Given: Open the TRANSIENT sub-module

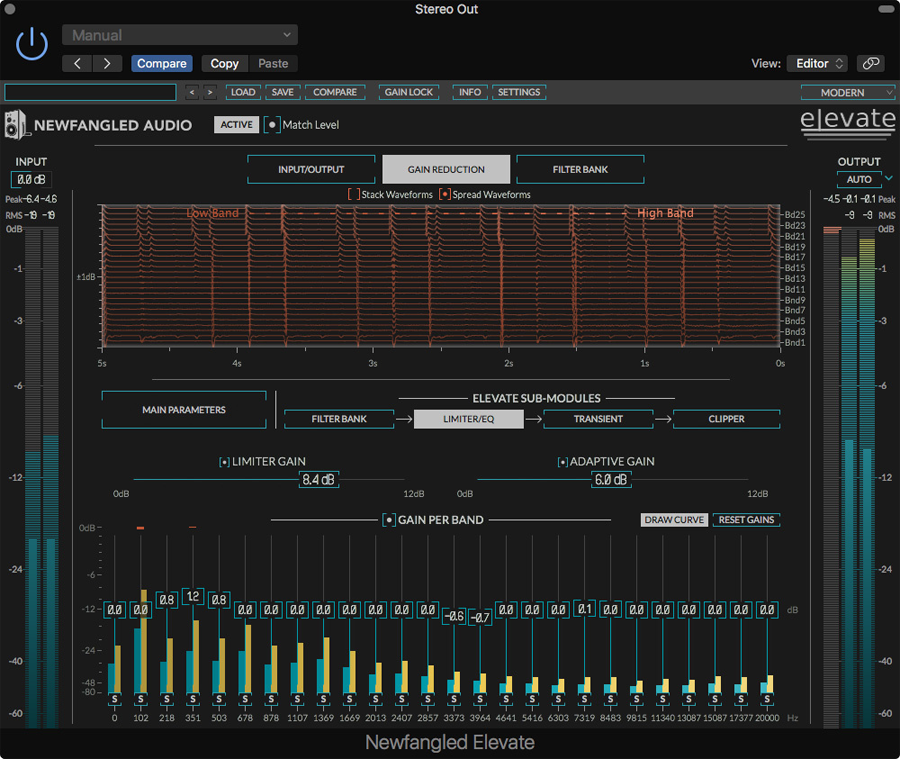Looking at the screenshot, I should point(598,419).
